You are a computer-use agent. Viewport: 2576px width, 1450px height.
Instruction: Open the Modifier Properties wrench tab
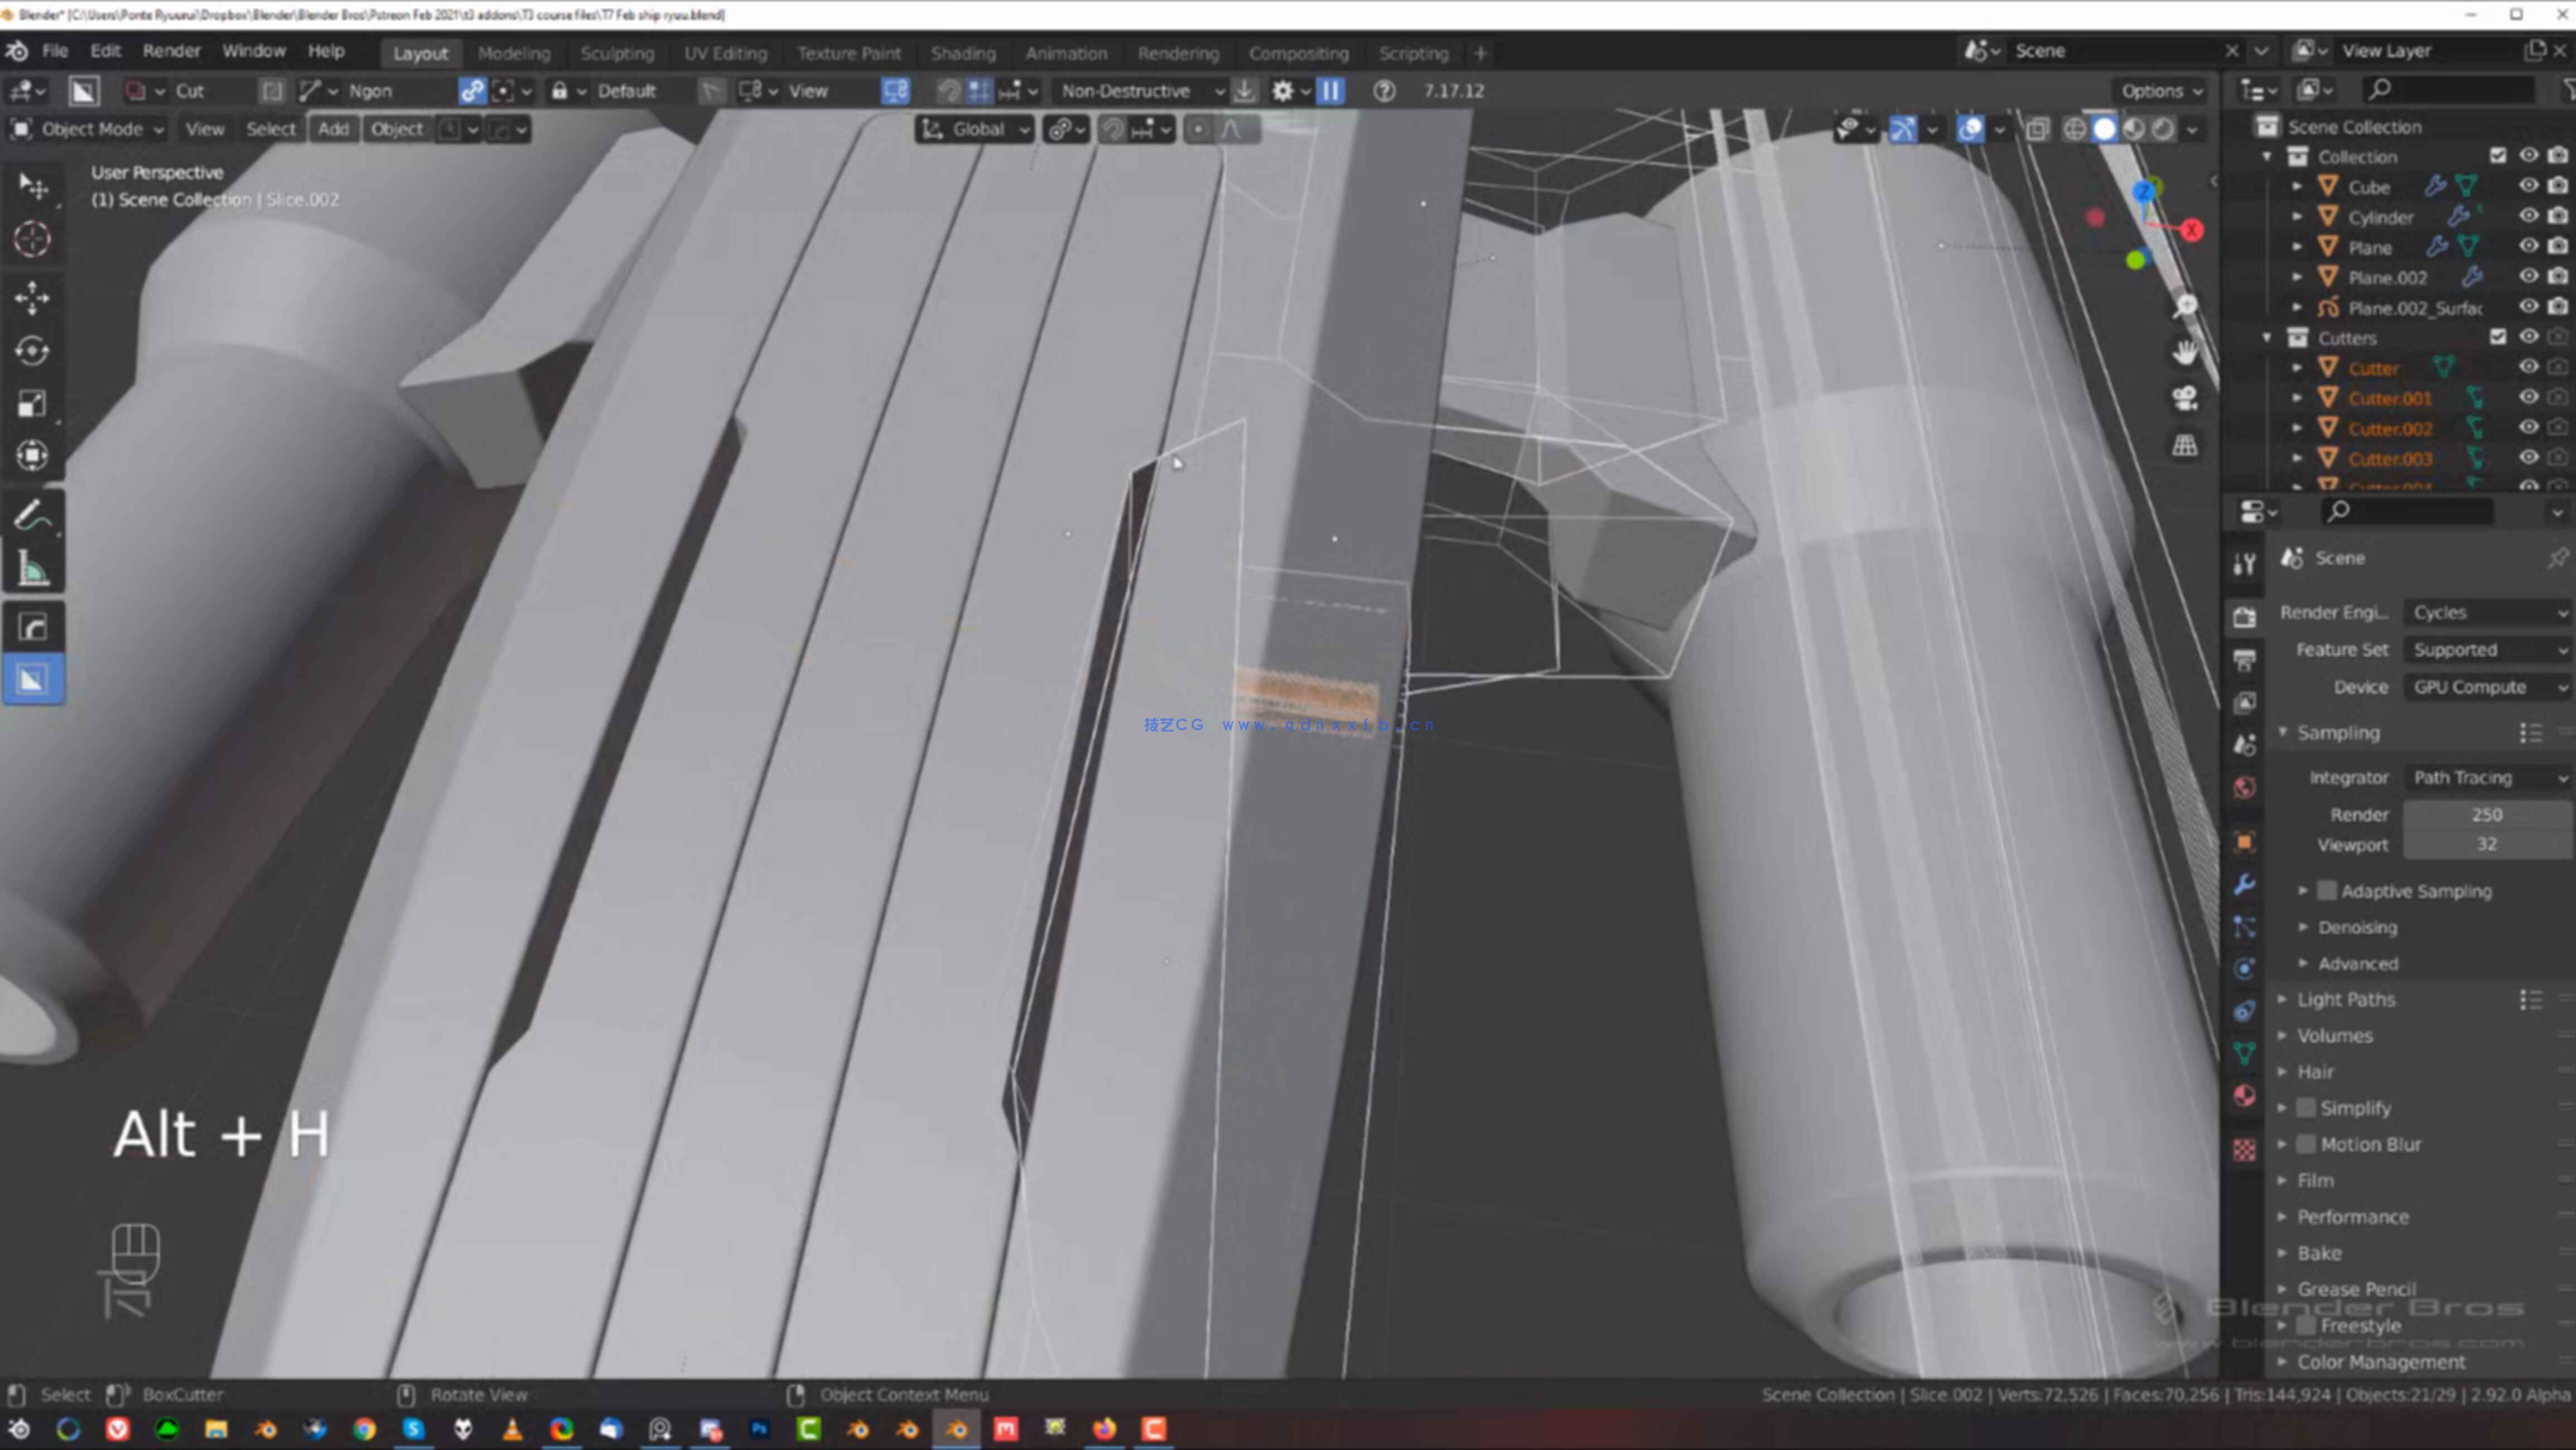tap(2245, 885)
